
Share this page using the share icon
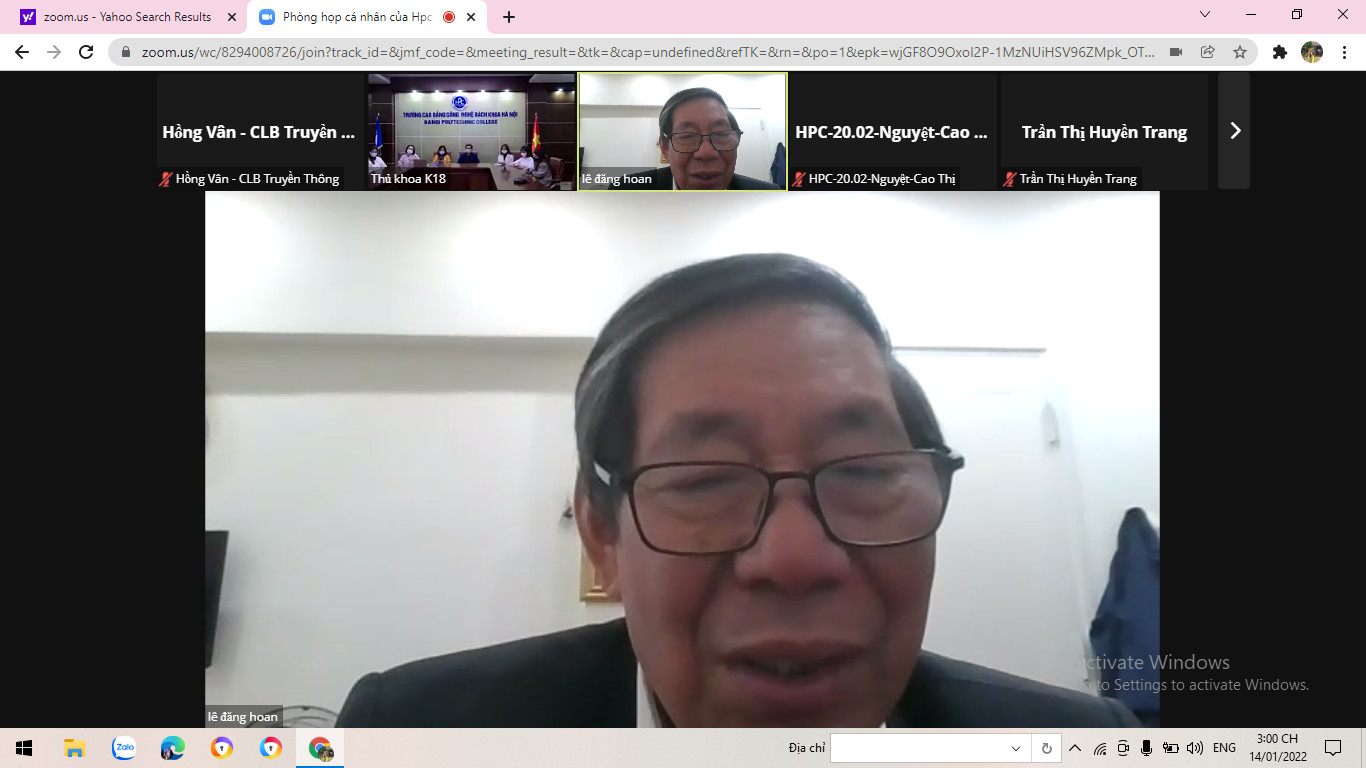pos(1208,52)
